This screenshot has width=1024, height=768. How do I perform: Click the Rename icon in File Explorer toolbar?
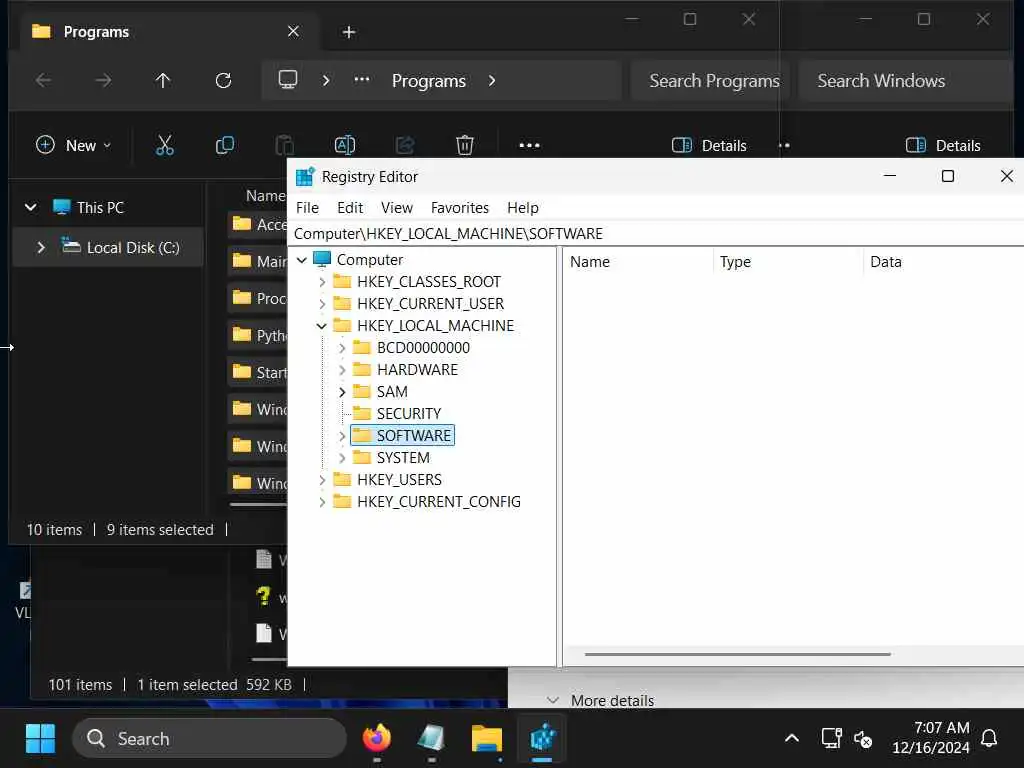[345, 145]
